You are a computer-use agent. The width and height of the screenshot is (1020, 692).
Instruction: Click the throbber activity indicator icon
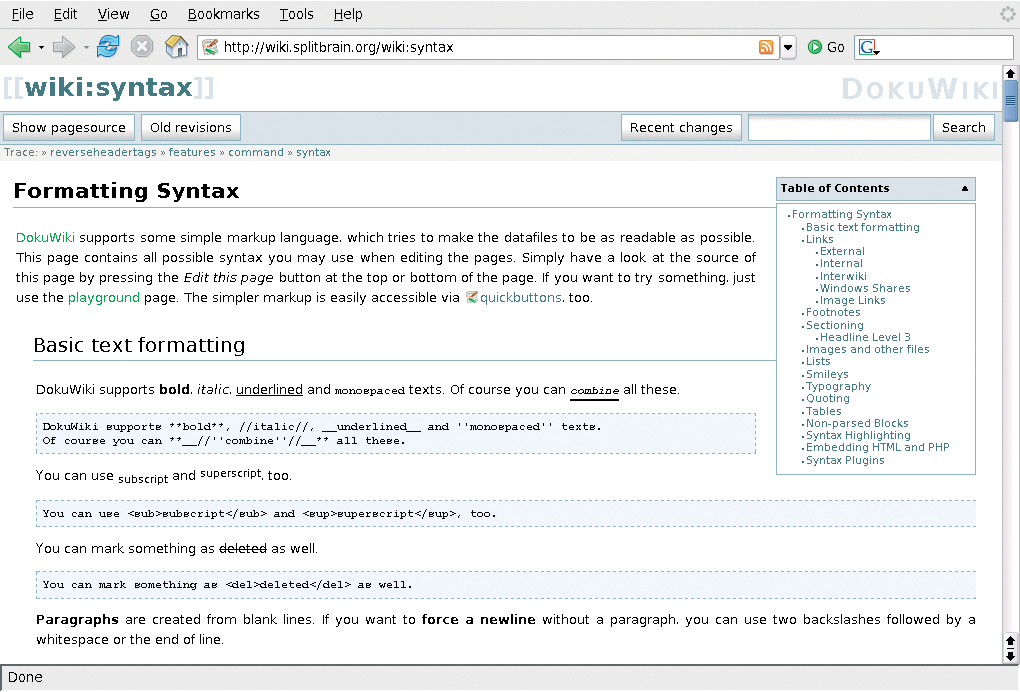click(1008, 14)
